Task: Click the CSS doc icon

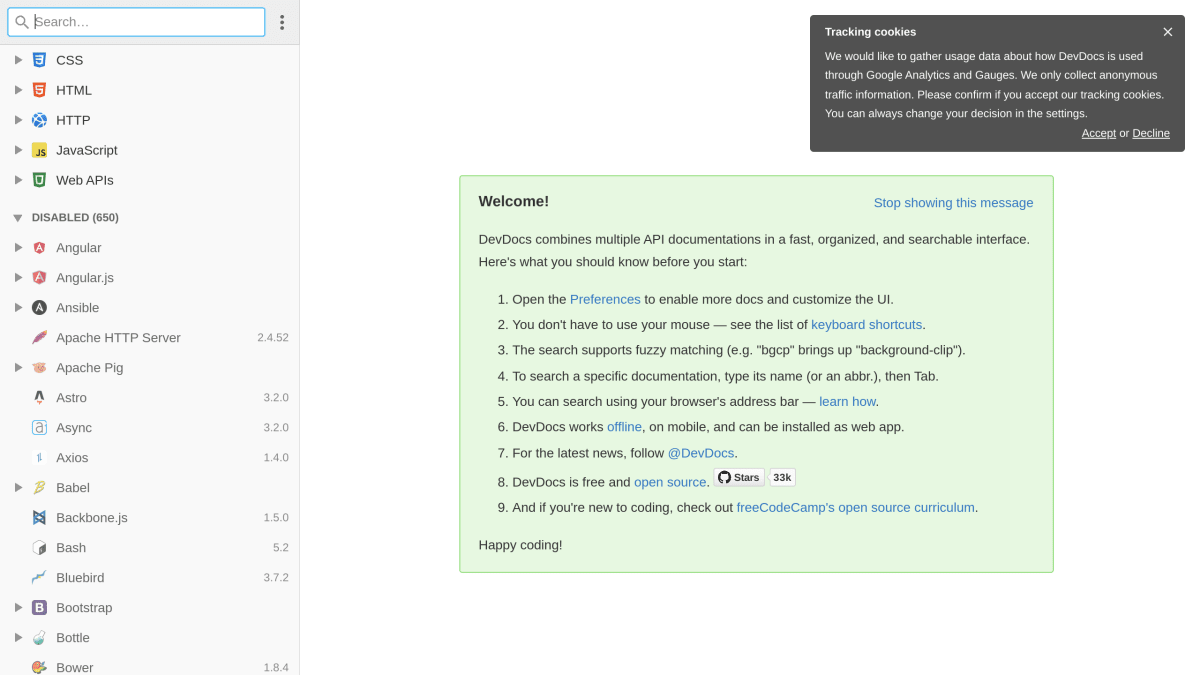Action: coord(39,60)
